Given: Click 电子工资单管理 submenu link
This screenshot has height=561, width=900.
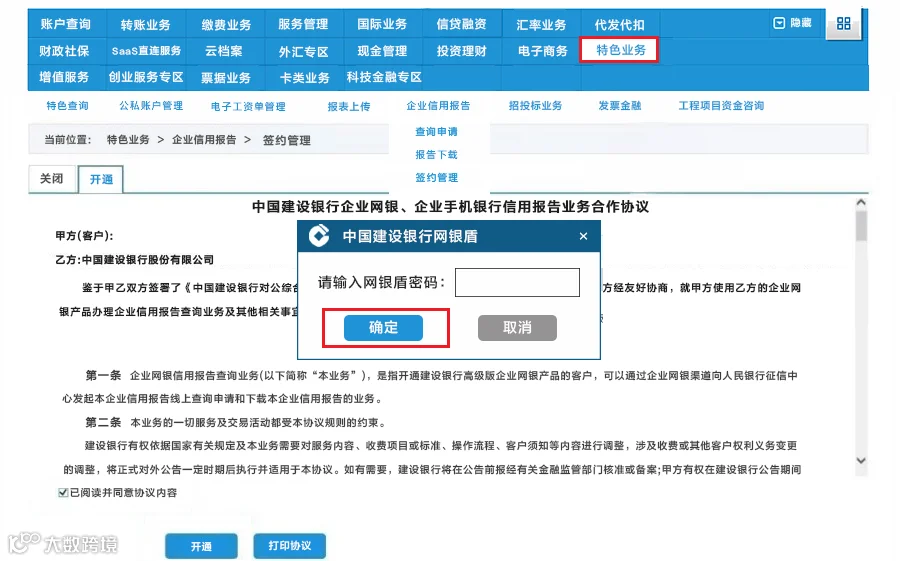Looking at the screenshot, I should pyautogui.click(x=248, y=106).
